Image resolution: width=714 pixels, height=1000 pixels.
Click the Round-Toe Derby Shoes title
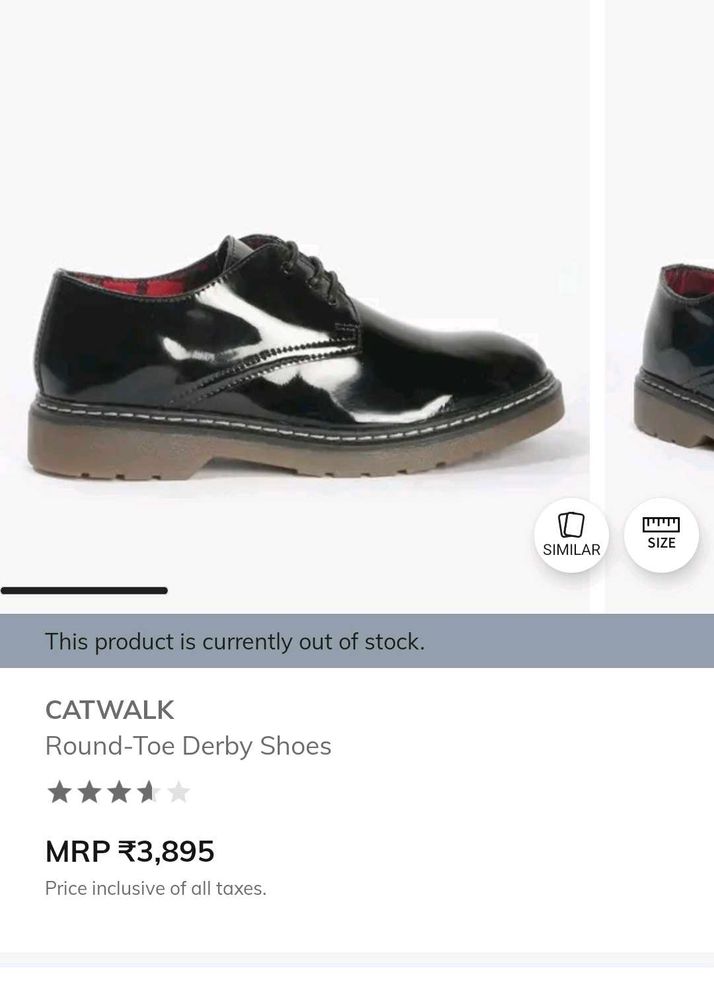point(188,746)
